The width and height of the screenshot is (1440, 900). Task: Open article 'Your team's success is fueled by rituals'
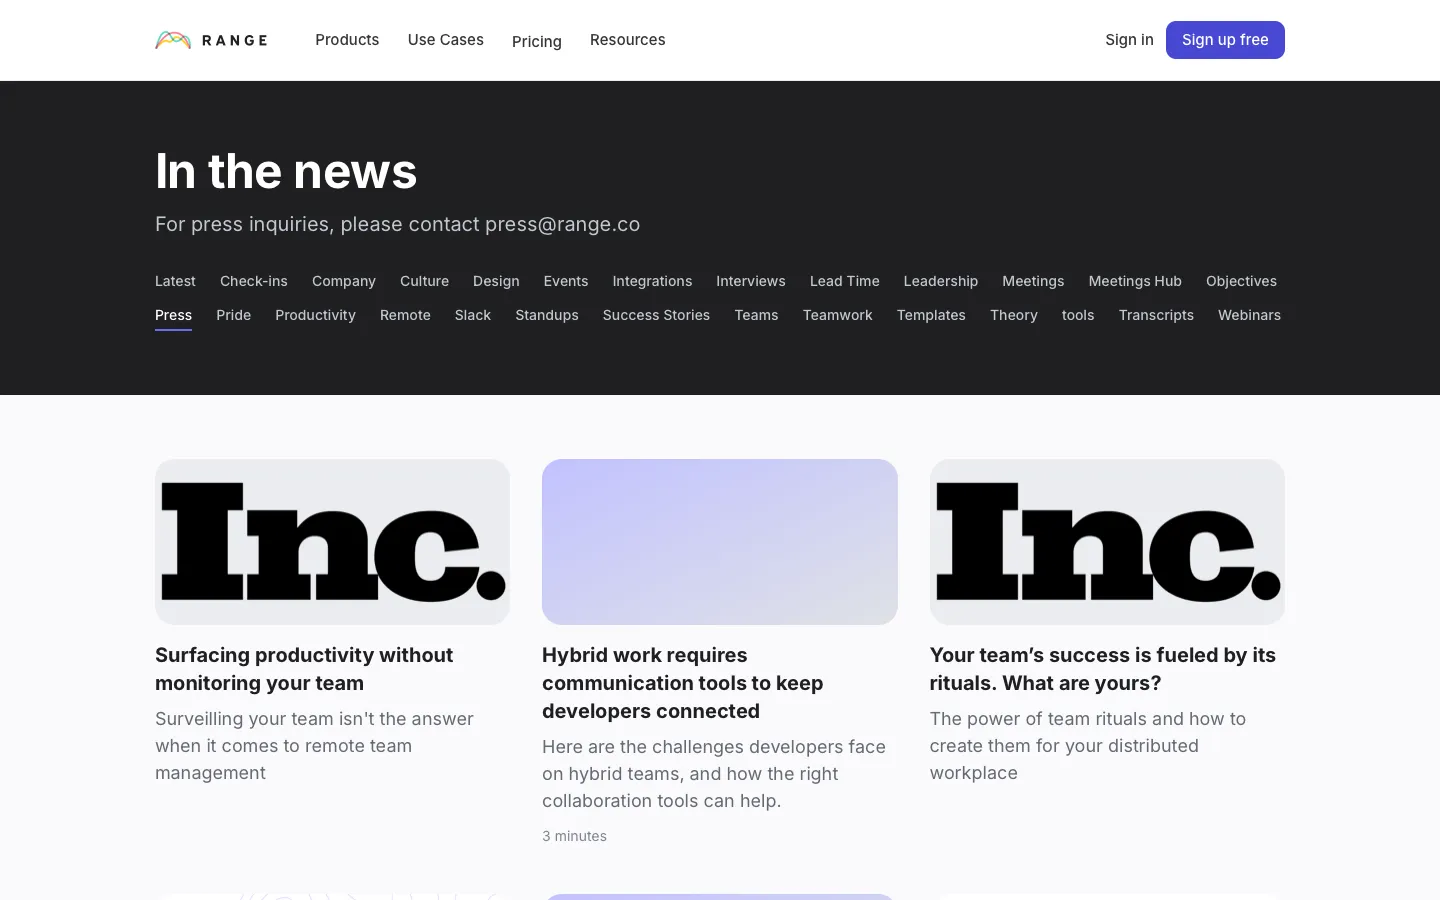coord(1103,669)
